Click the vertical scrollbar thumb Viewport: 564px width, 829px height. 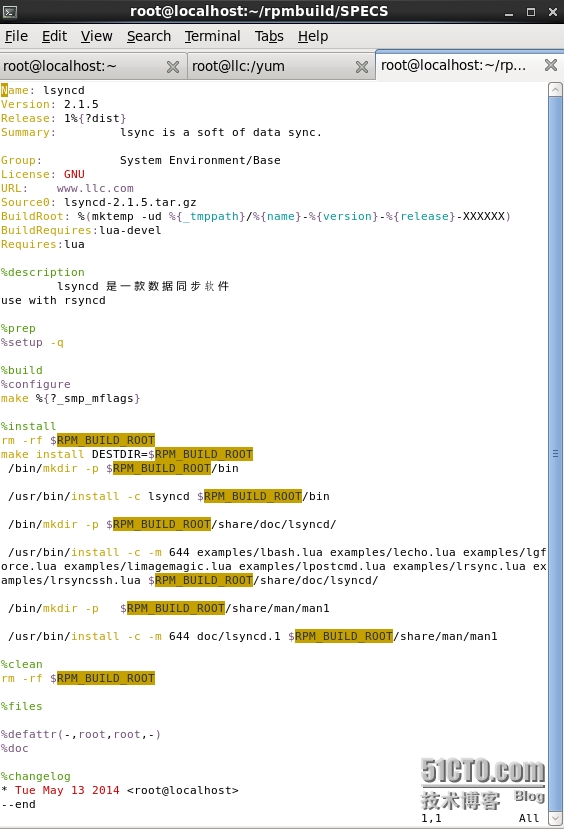555,454
